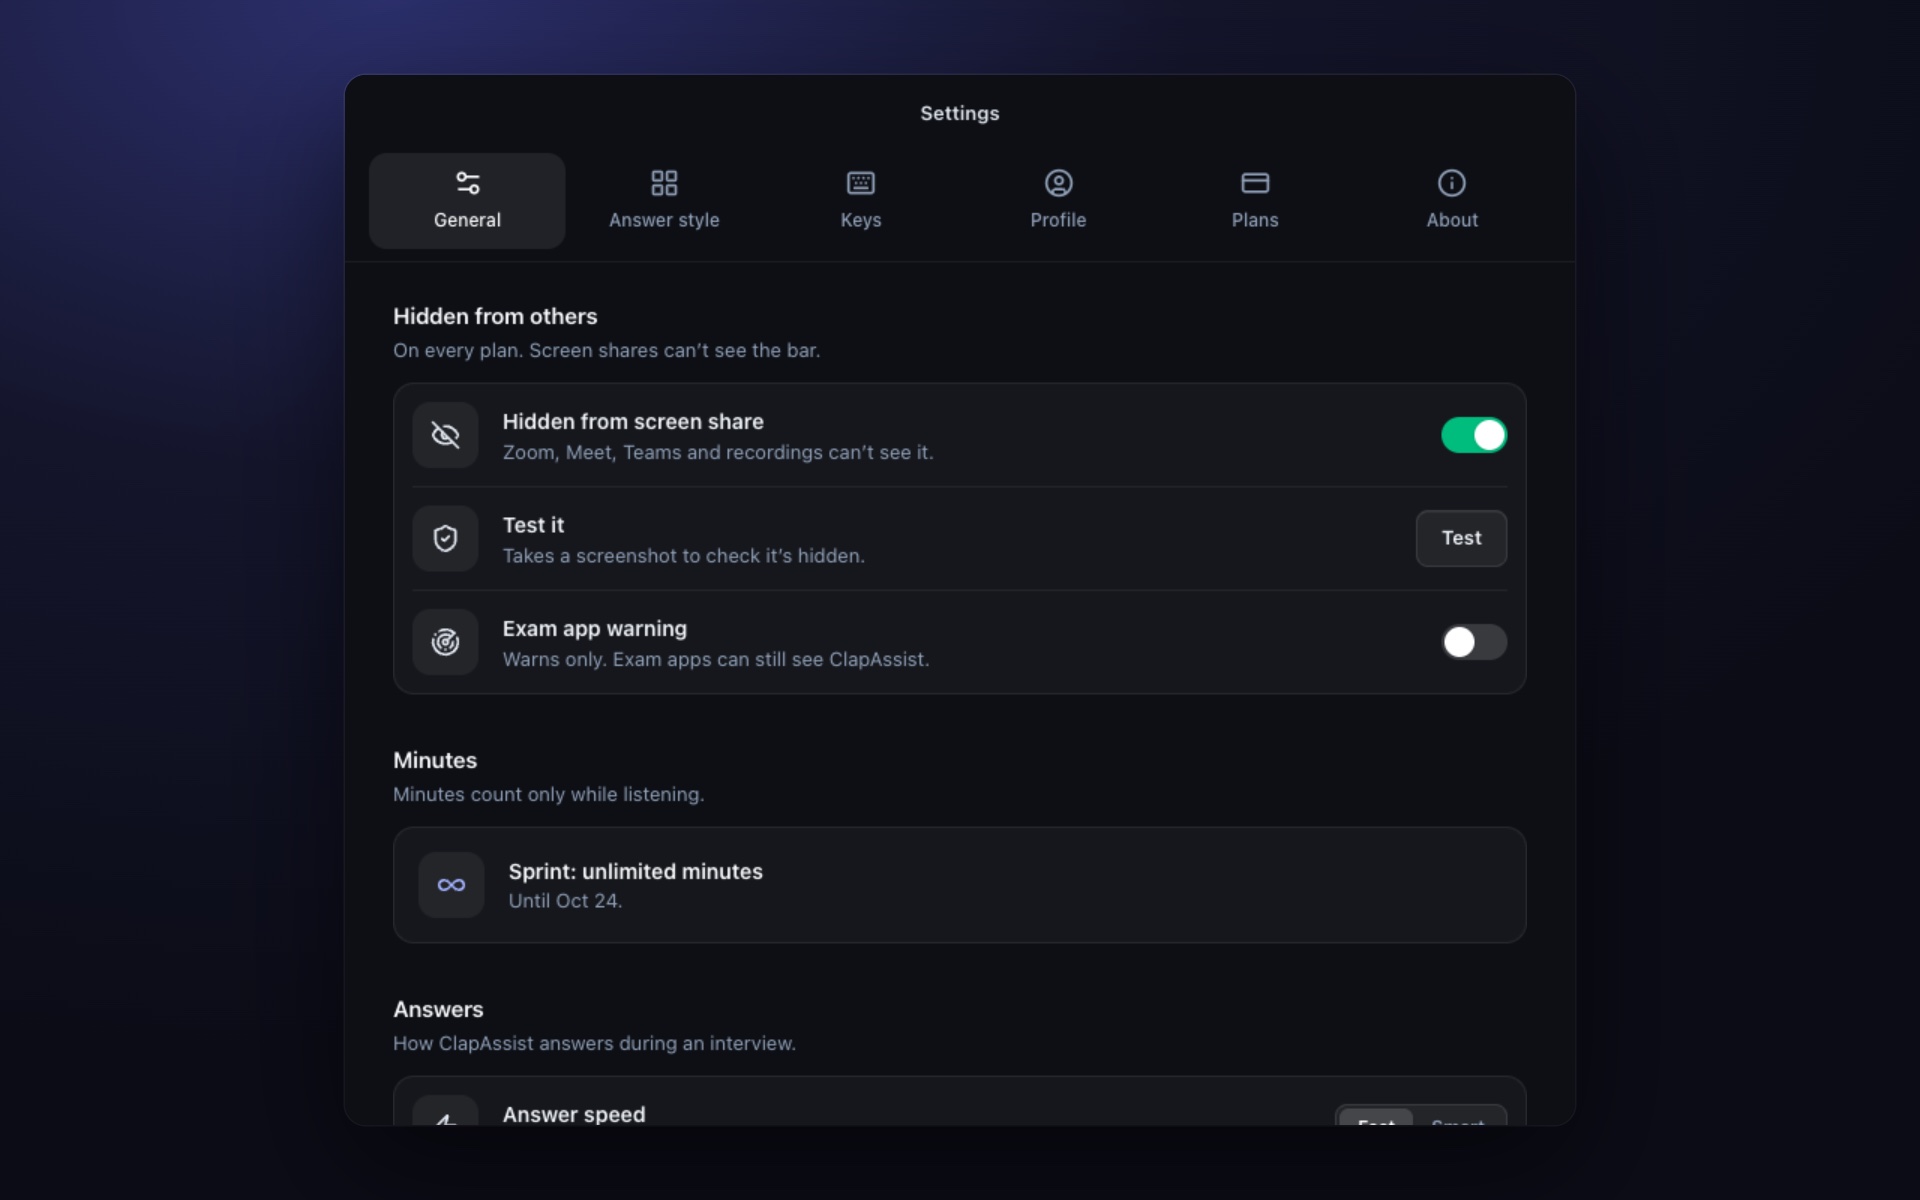Go to the Profile tab
1920x1200 pixels.
1058,201
